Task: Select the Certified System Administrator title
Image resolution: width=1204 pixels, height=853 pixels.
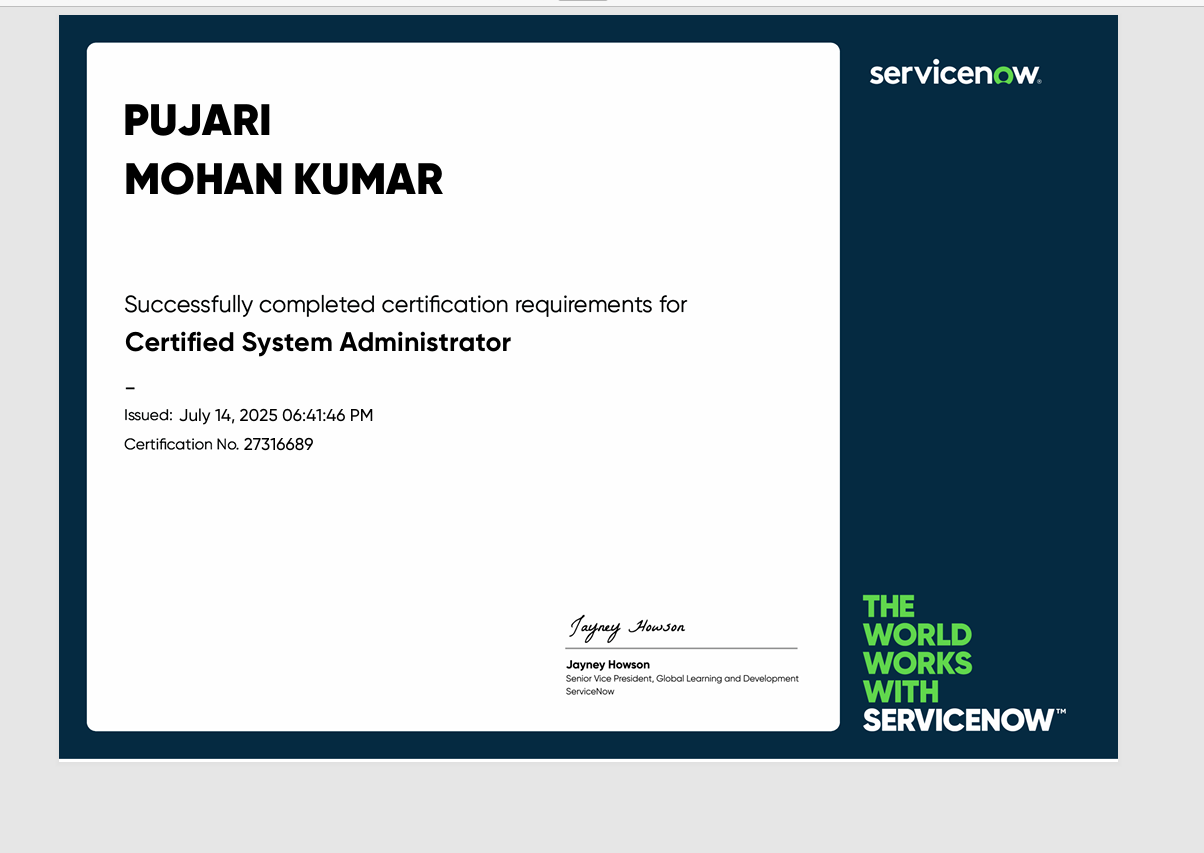Action: pyautogui.click(x=317, y=342)
